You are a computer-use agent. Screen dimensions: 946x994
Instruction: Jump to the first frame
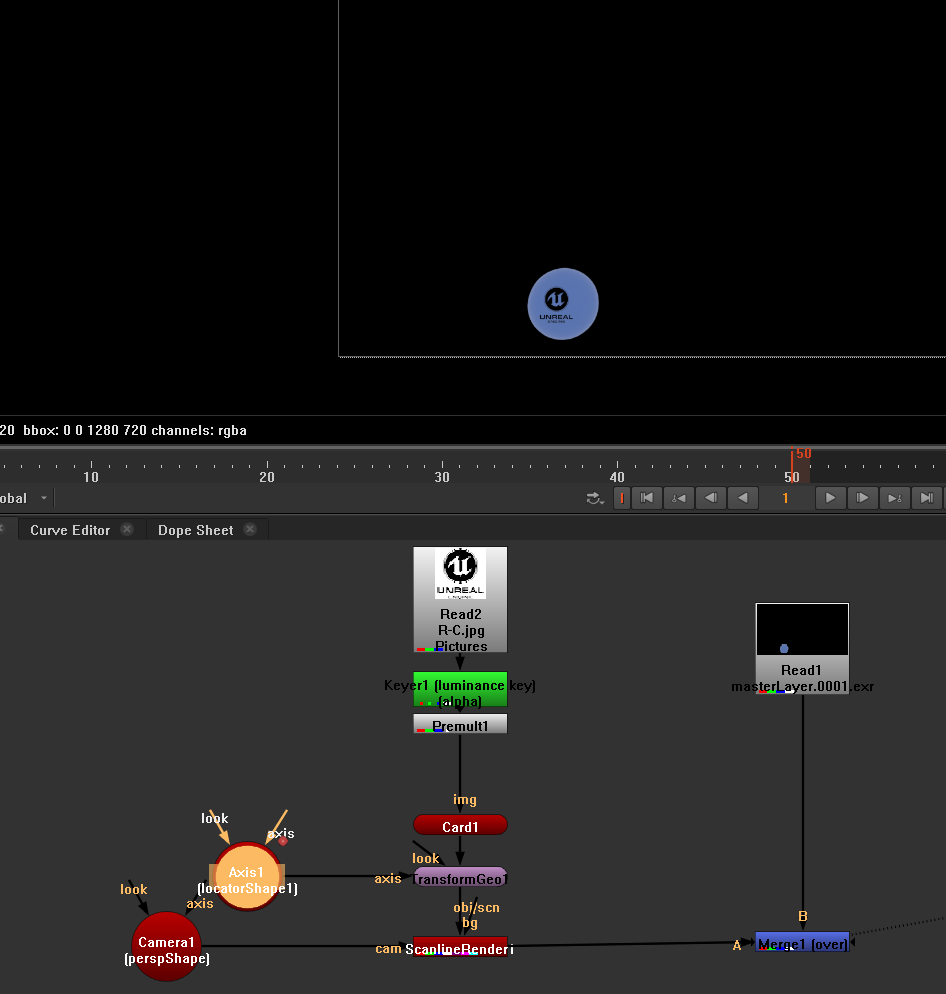[647, 498]
